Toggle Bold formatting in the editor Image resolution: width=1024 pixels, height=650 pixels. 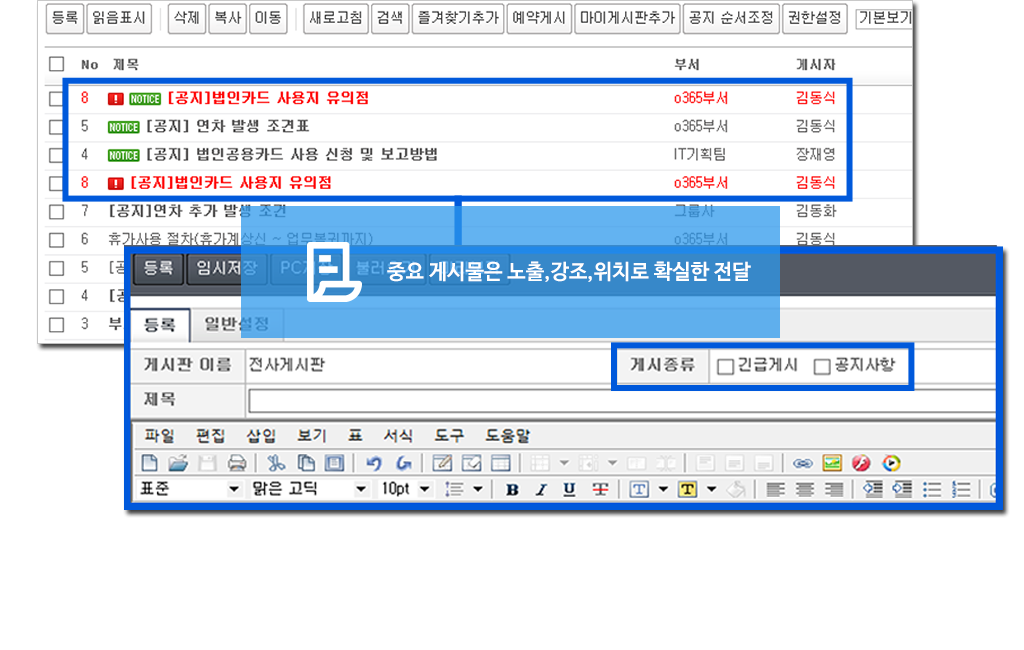coord(512,489)
